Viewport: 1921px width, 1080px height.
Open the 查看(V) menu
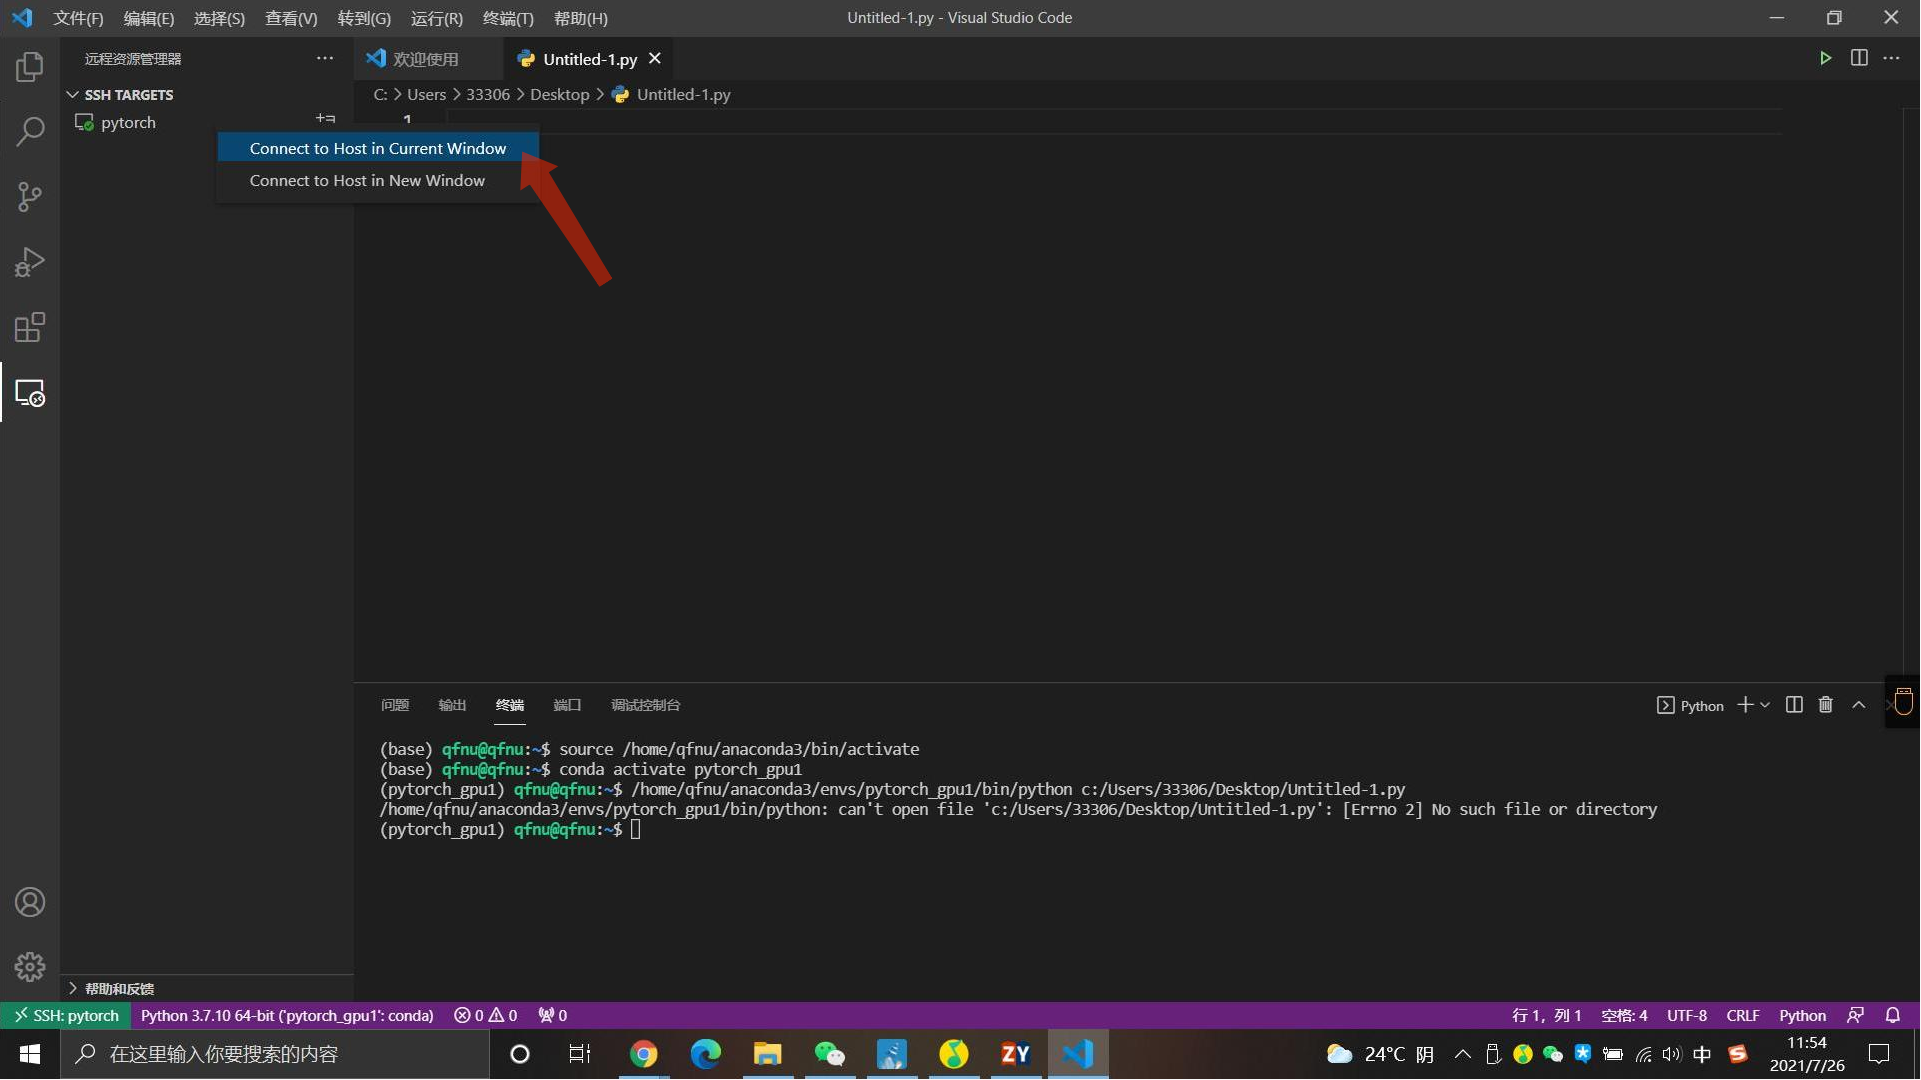[x=291, y=18]
